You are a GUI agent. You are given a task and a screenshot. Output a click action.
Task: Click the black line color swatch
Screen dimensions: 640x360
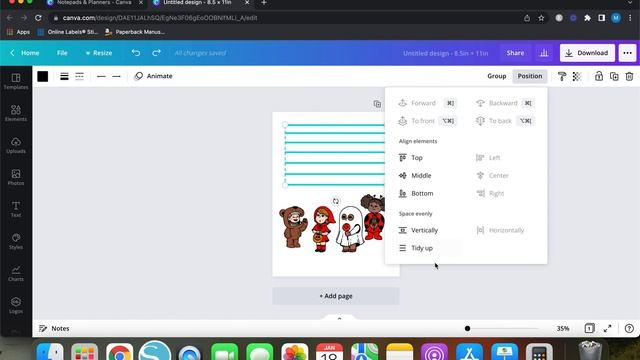pyautogui.click(x=43, y=76)
